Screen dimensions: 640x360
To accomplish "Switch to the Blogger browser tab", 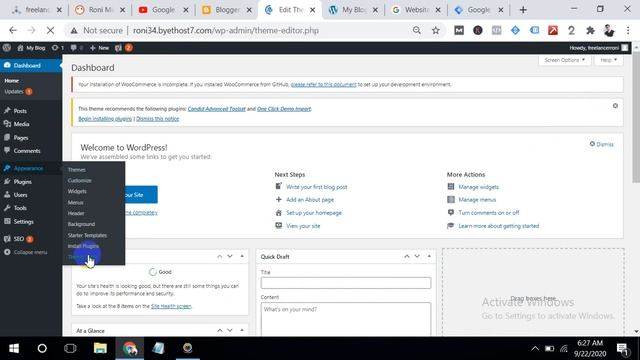I will tap(227, 10).
